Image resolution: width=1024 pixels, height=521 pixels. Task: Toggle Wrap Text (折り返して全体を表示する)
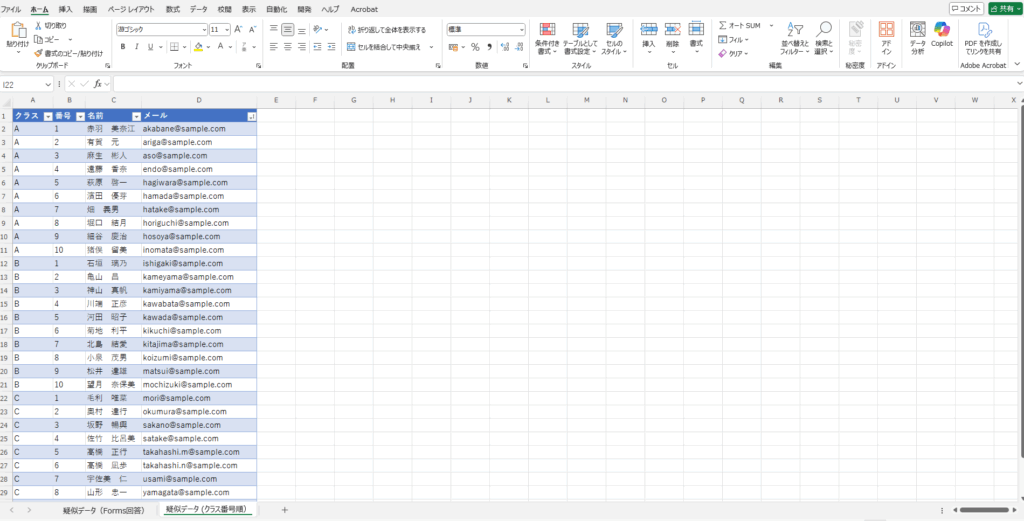click(387, 29)
